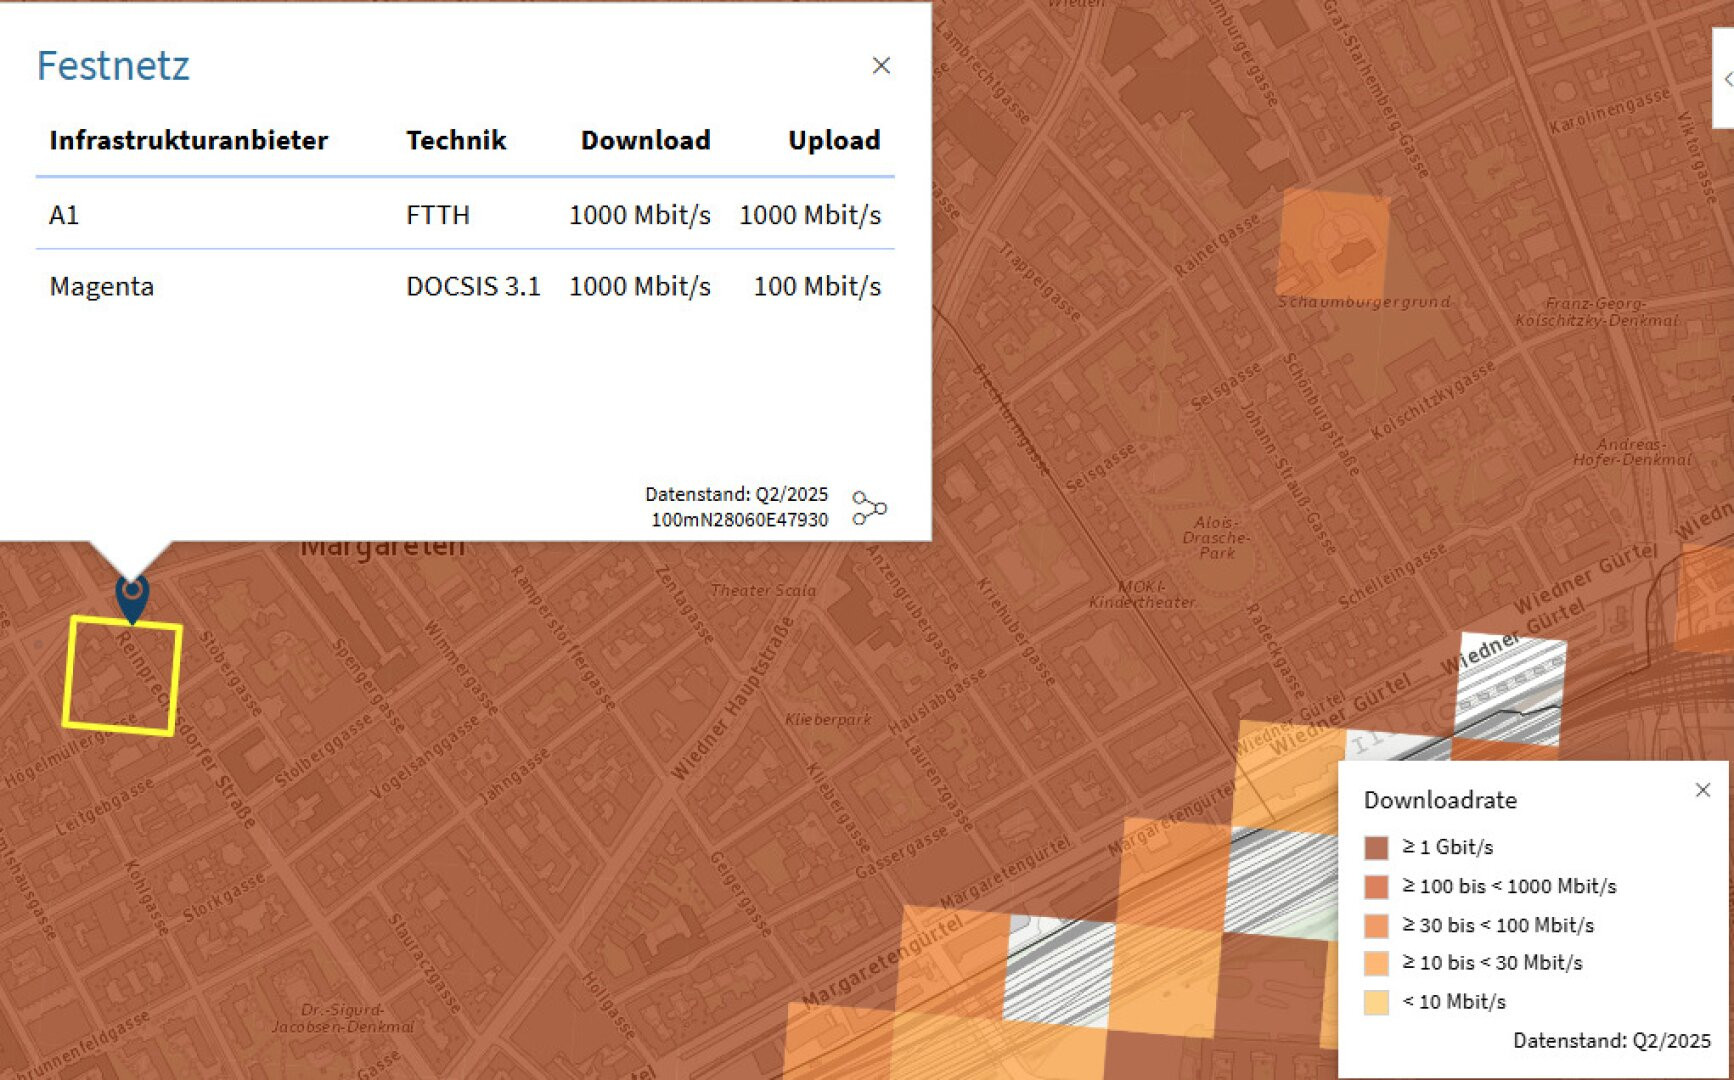Select the A1 provider cell
This screenshot has height=1080, width=1734.
coord(64,215)
